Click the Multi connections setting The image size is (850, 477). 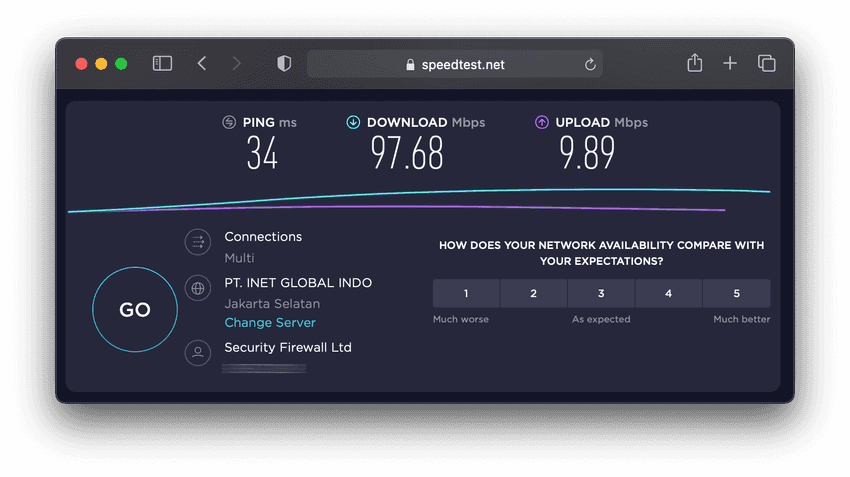click(239, 258)
